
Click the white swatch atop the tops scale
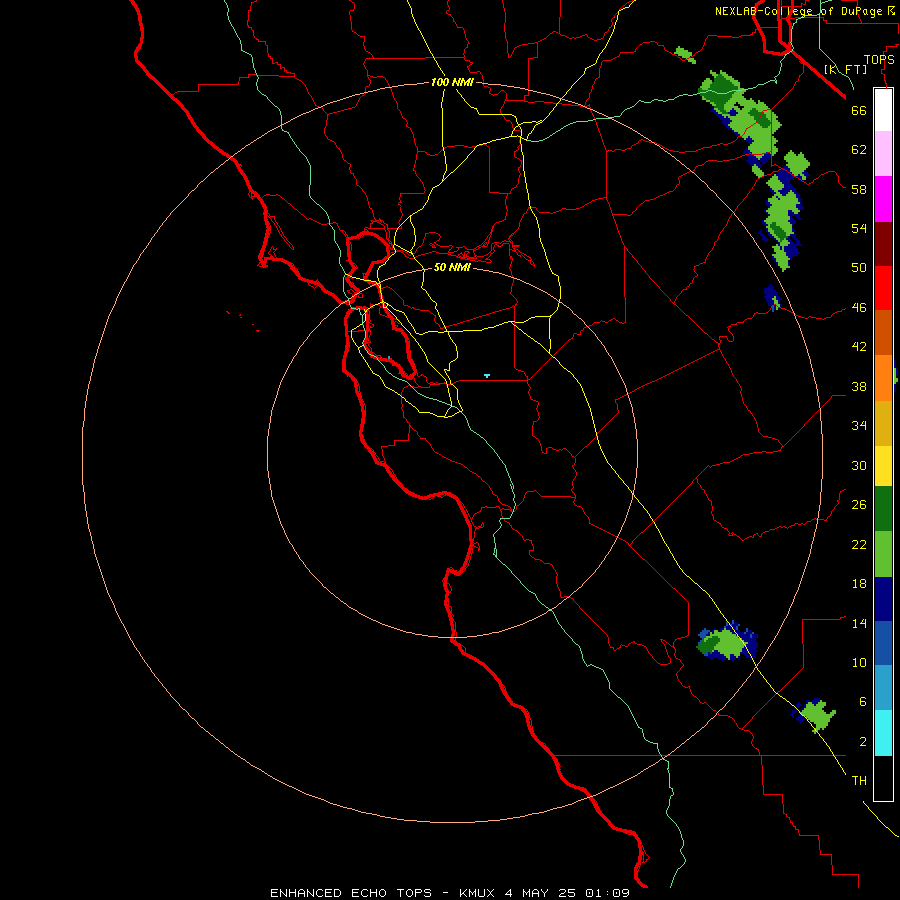[x=883, y=110]
